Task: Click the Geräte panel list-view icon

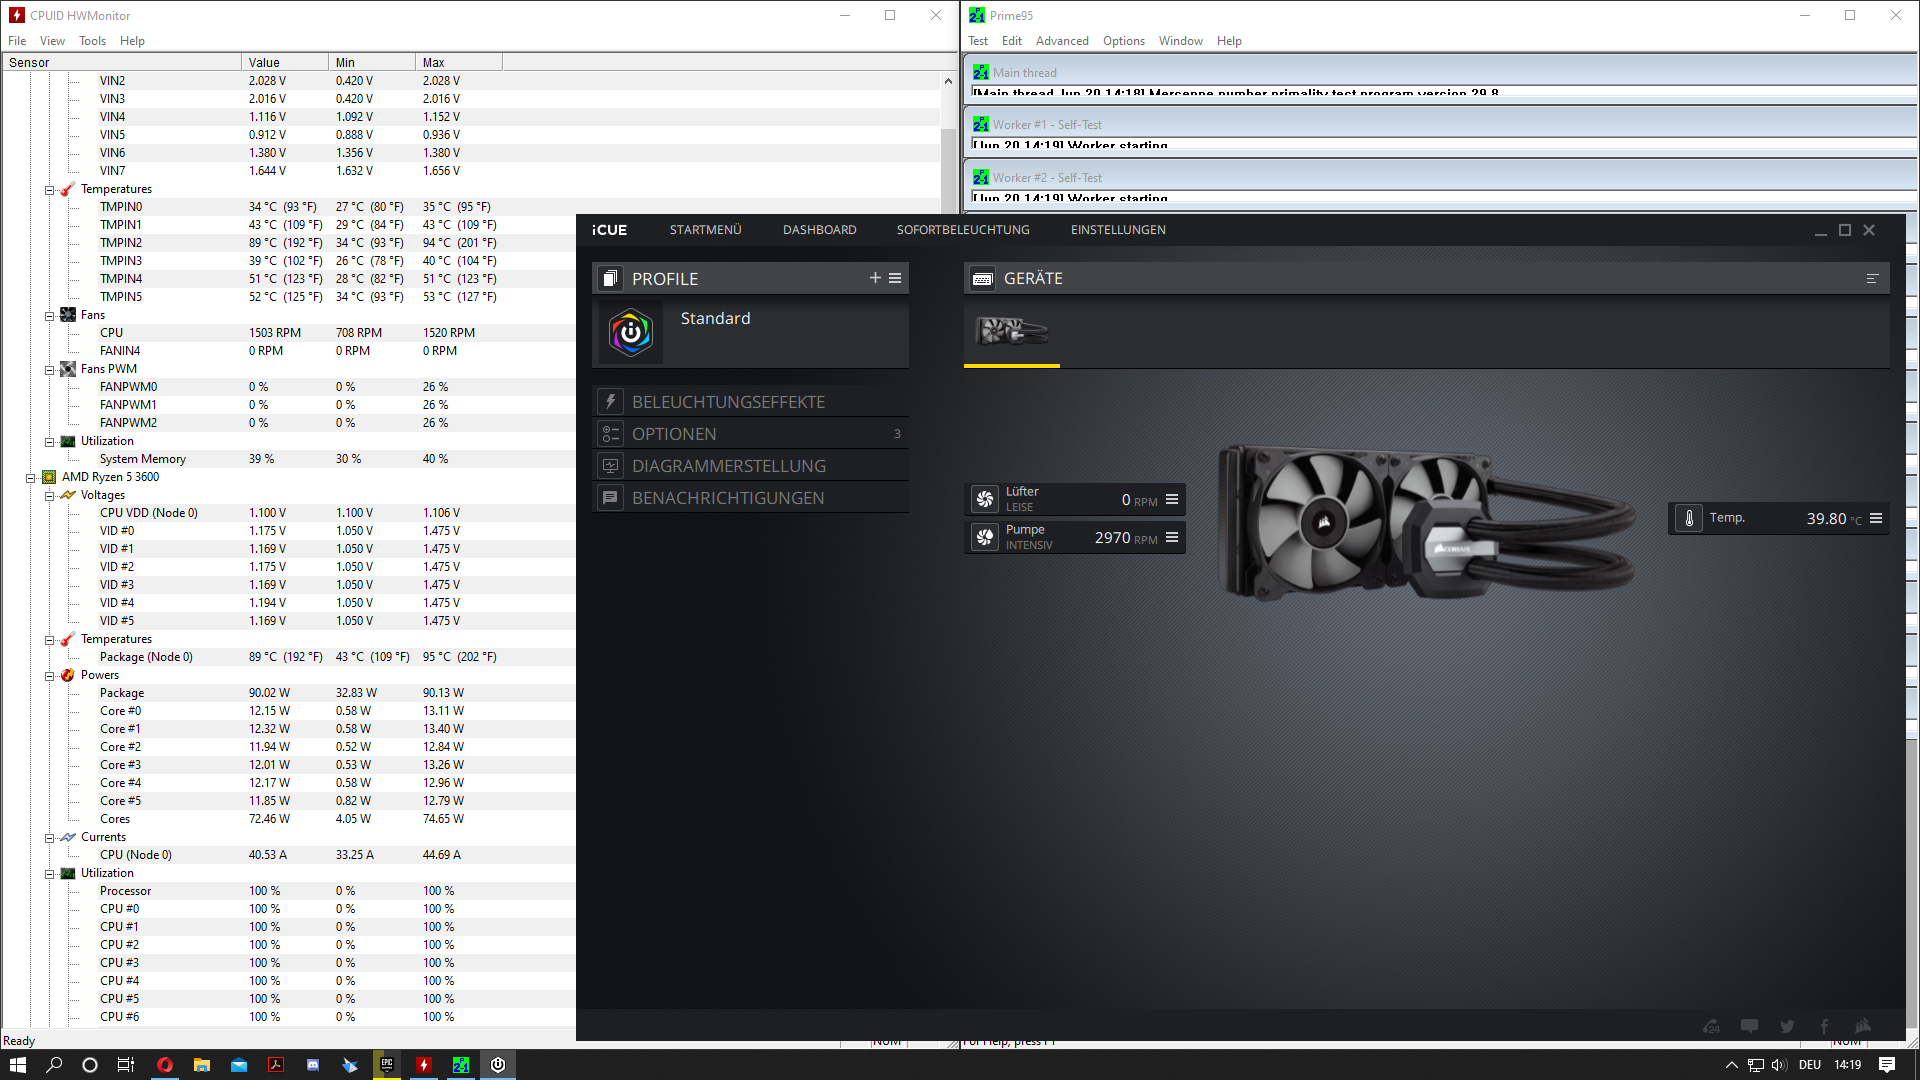Action: (1872, 279)
